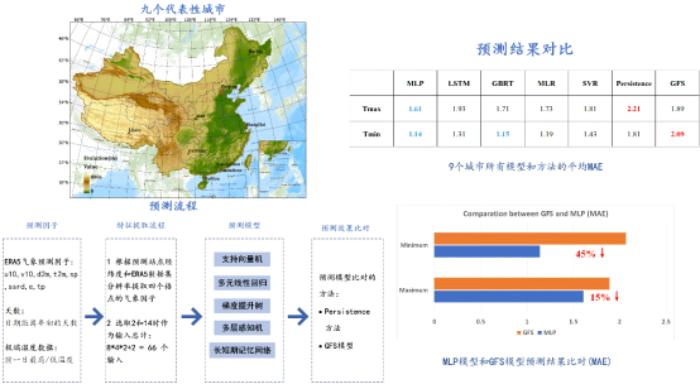Select the 多元线性回归 model box
The height and width of the screenshot is (384, 700).
point(242,283)
